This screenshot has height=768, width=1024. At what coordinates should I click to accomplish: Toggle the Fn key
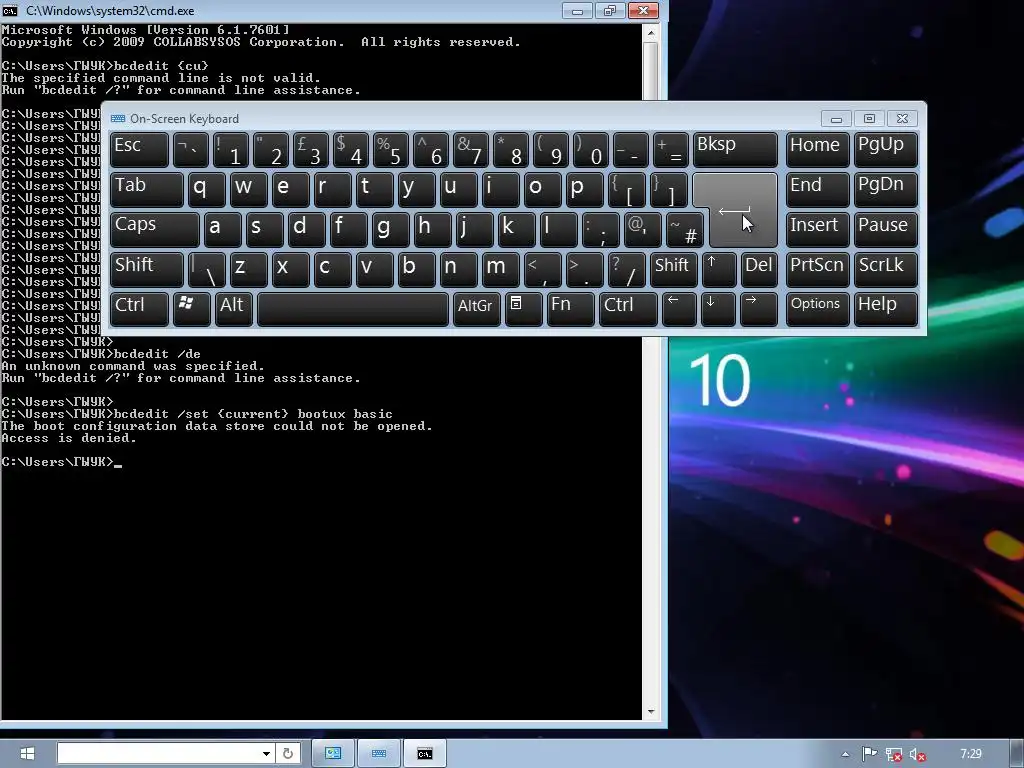(570, 310)
